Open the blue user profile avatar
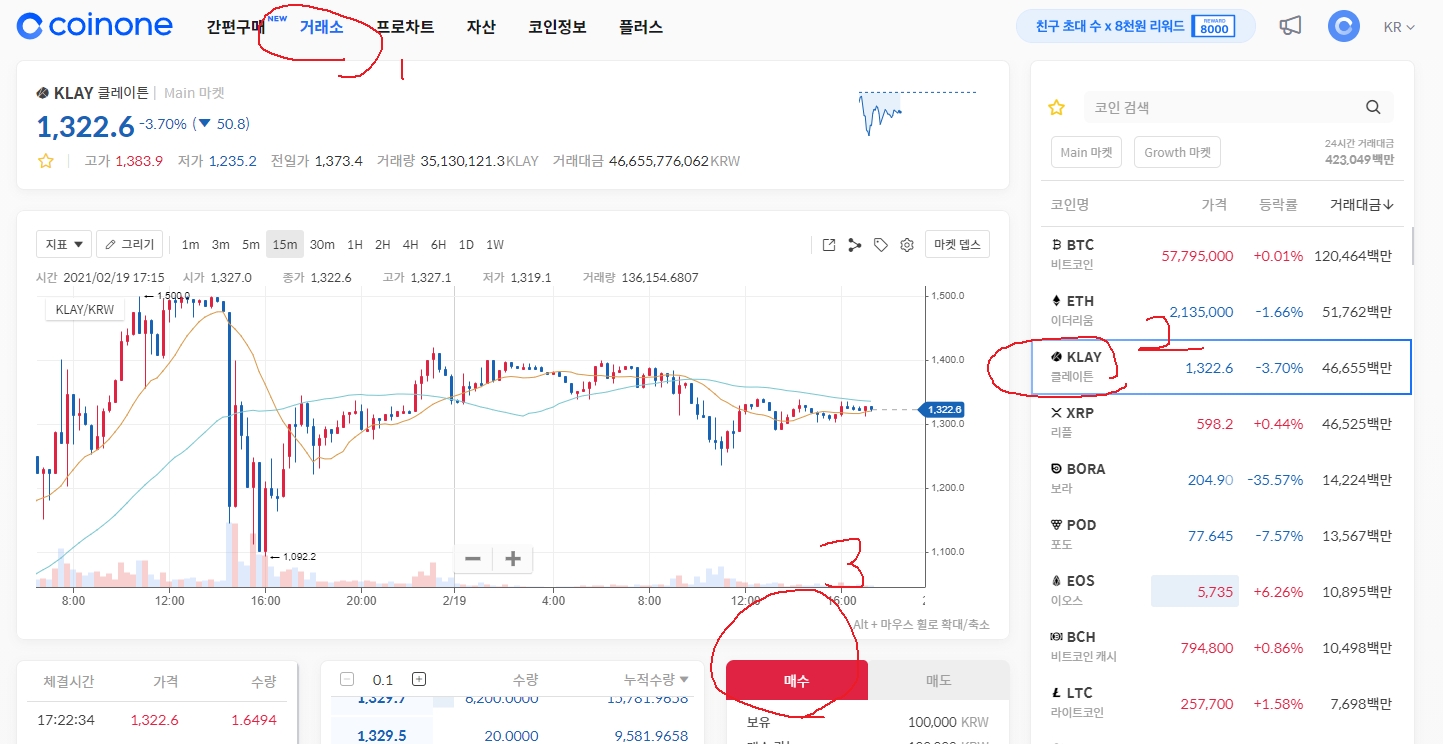 tap(1343, 26)
